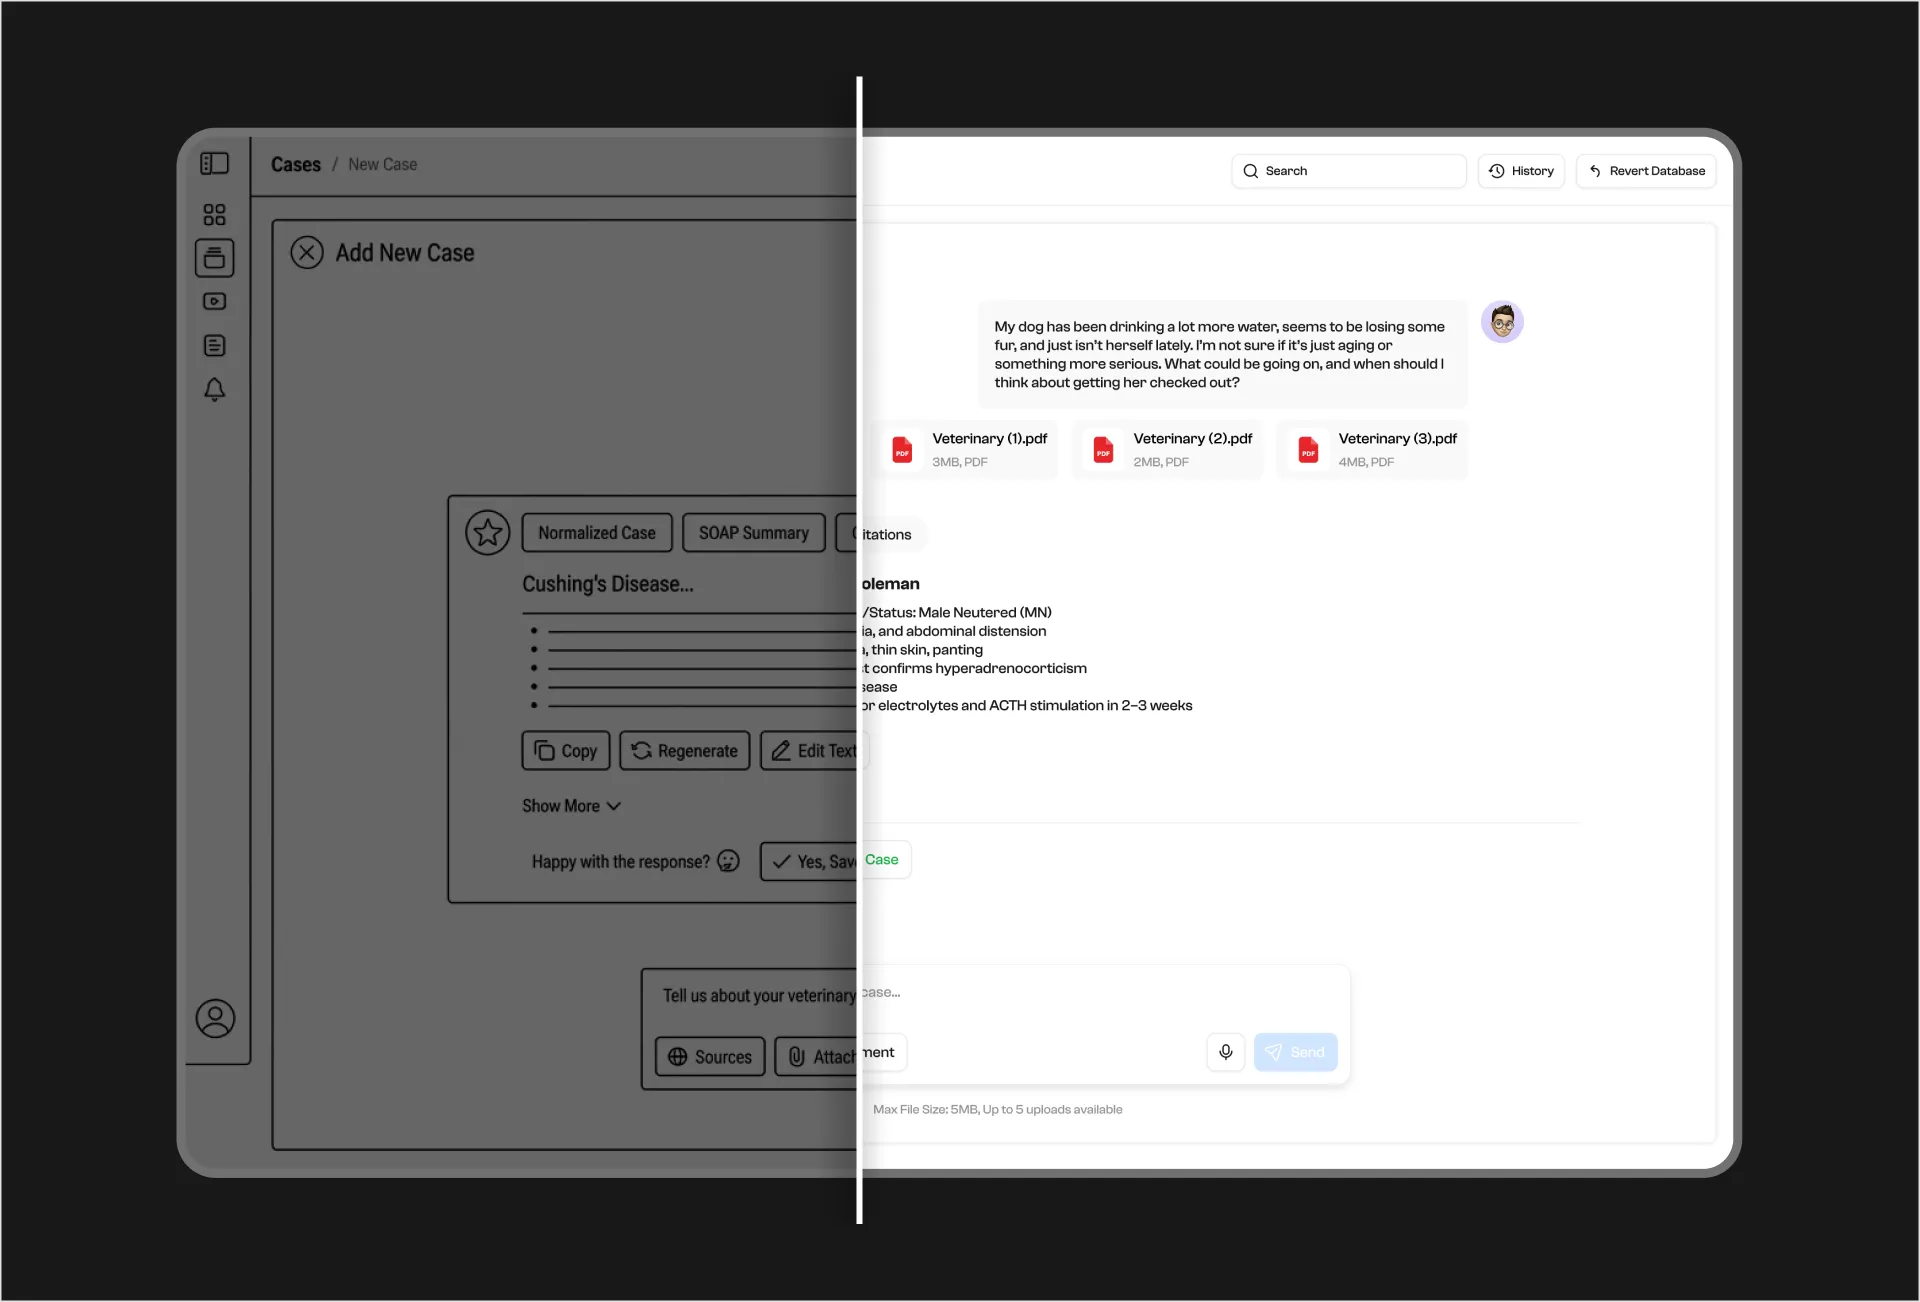Open Veterinary (3).pdf attachment
Screen dimensions: 1920x1302
coord(1373,449)
